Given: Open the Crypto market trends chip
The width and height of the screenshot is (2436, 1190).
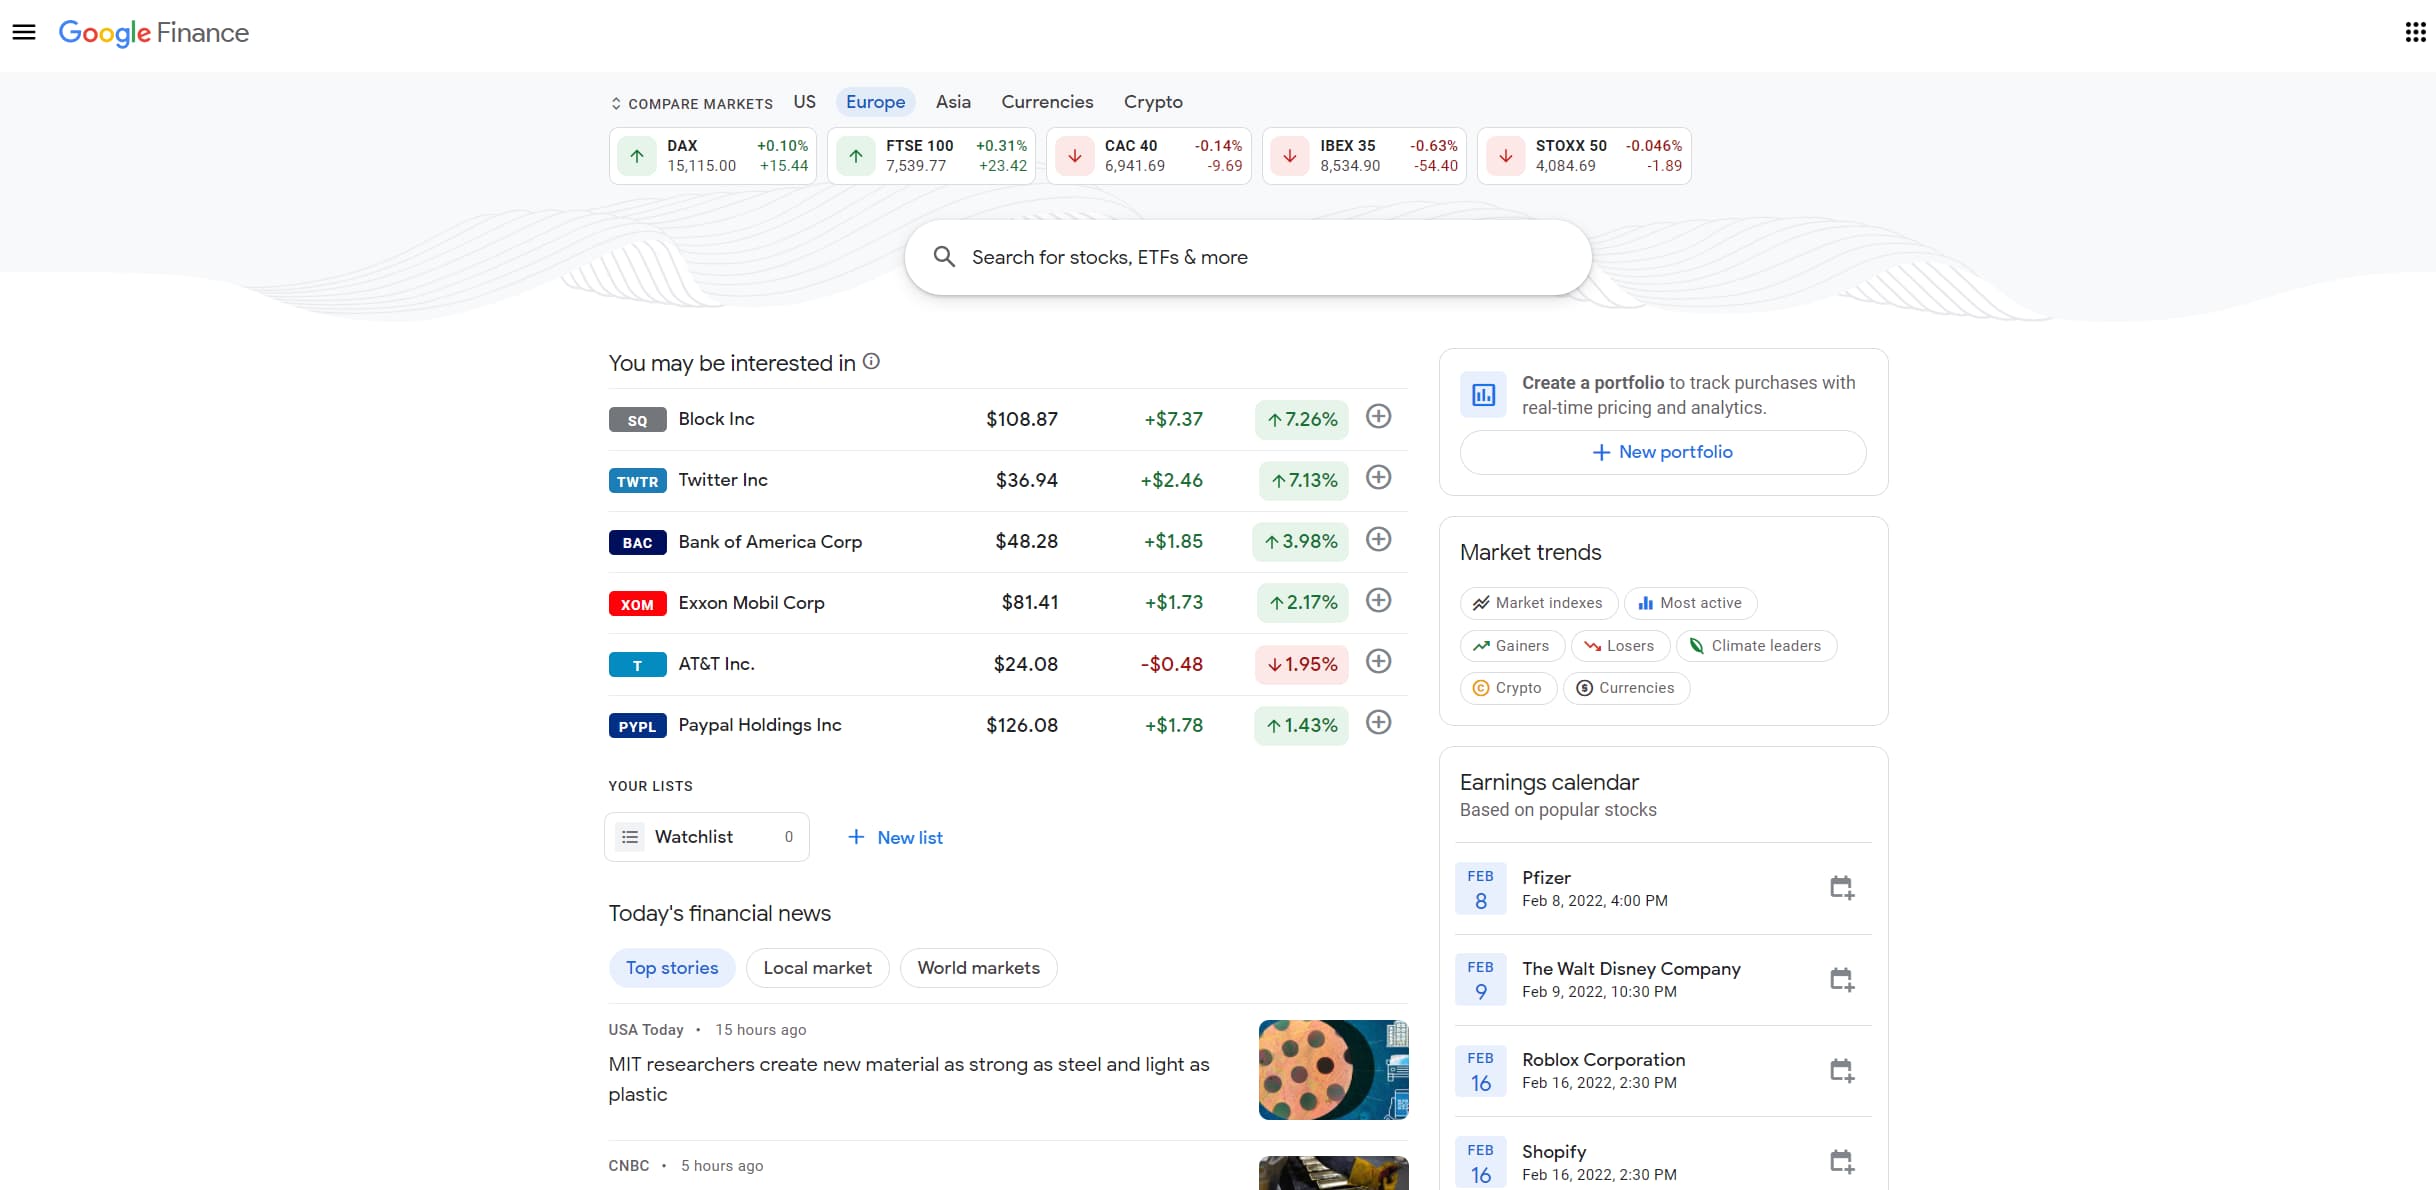Looking at the screenshot, I should [x=1508, y=688].
